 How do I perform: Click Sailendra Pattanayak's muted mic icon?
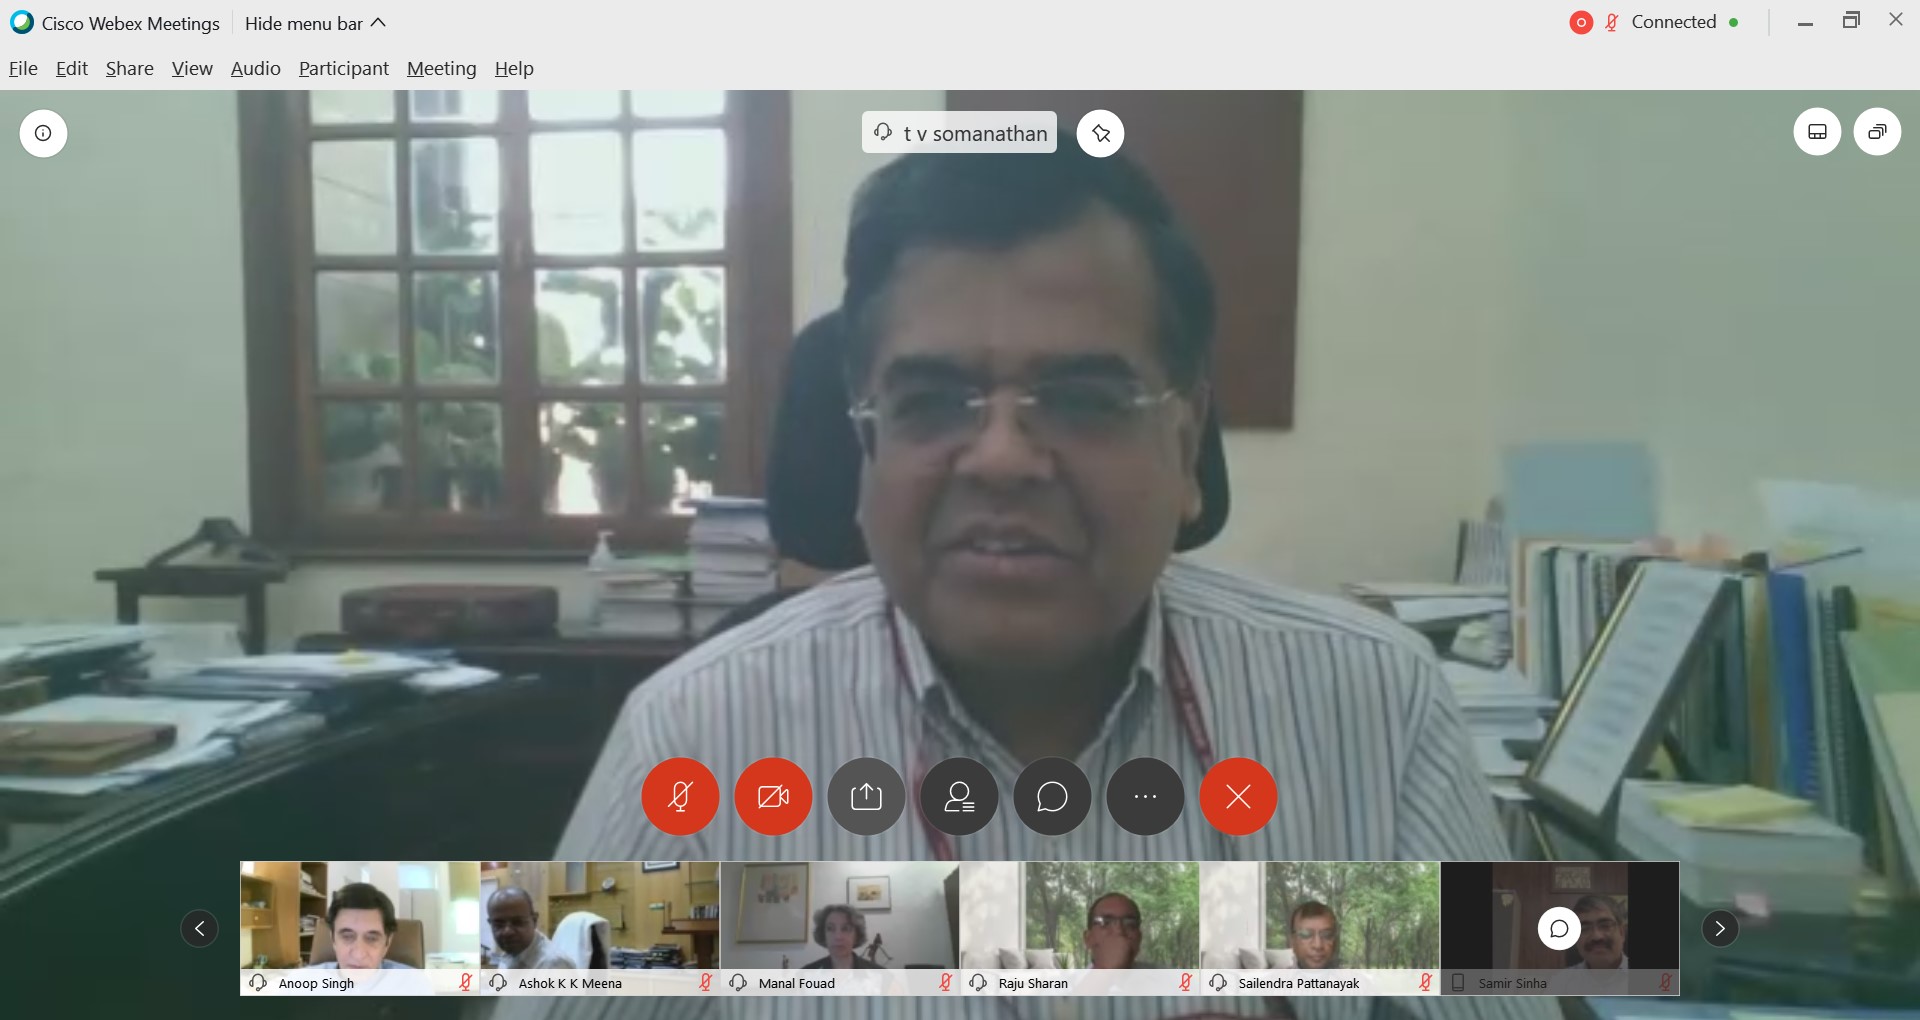1425,983
